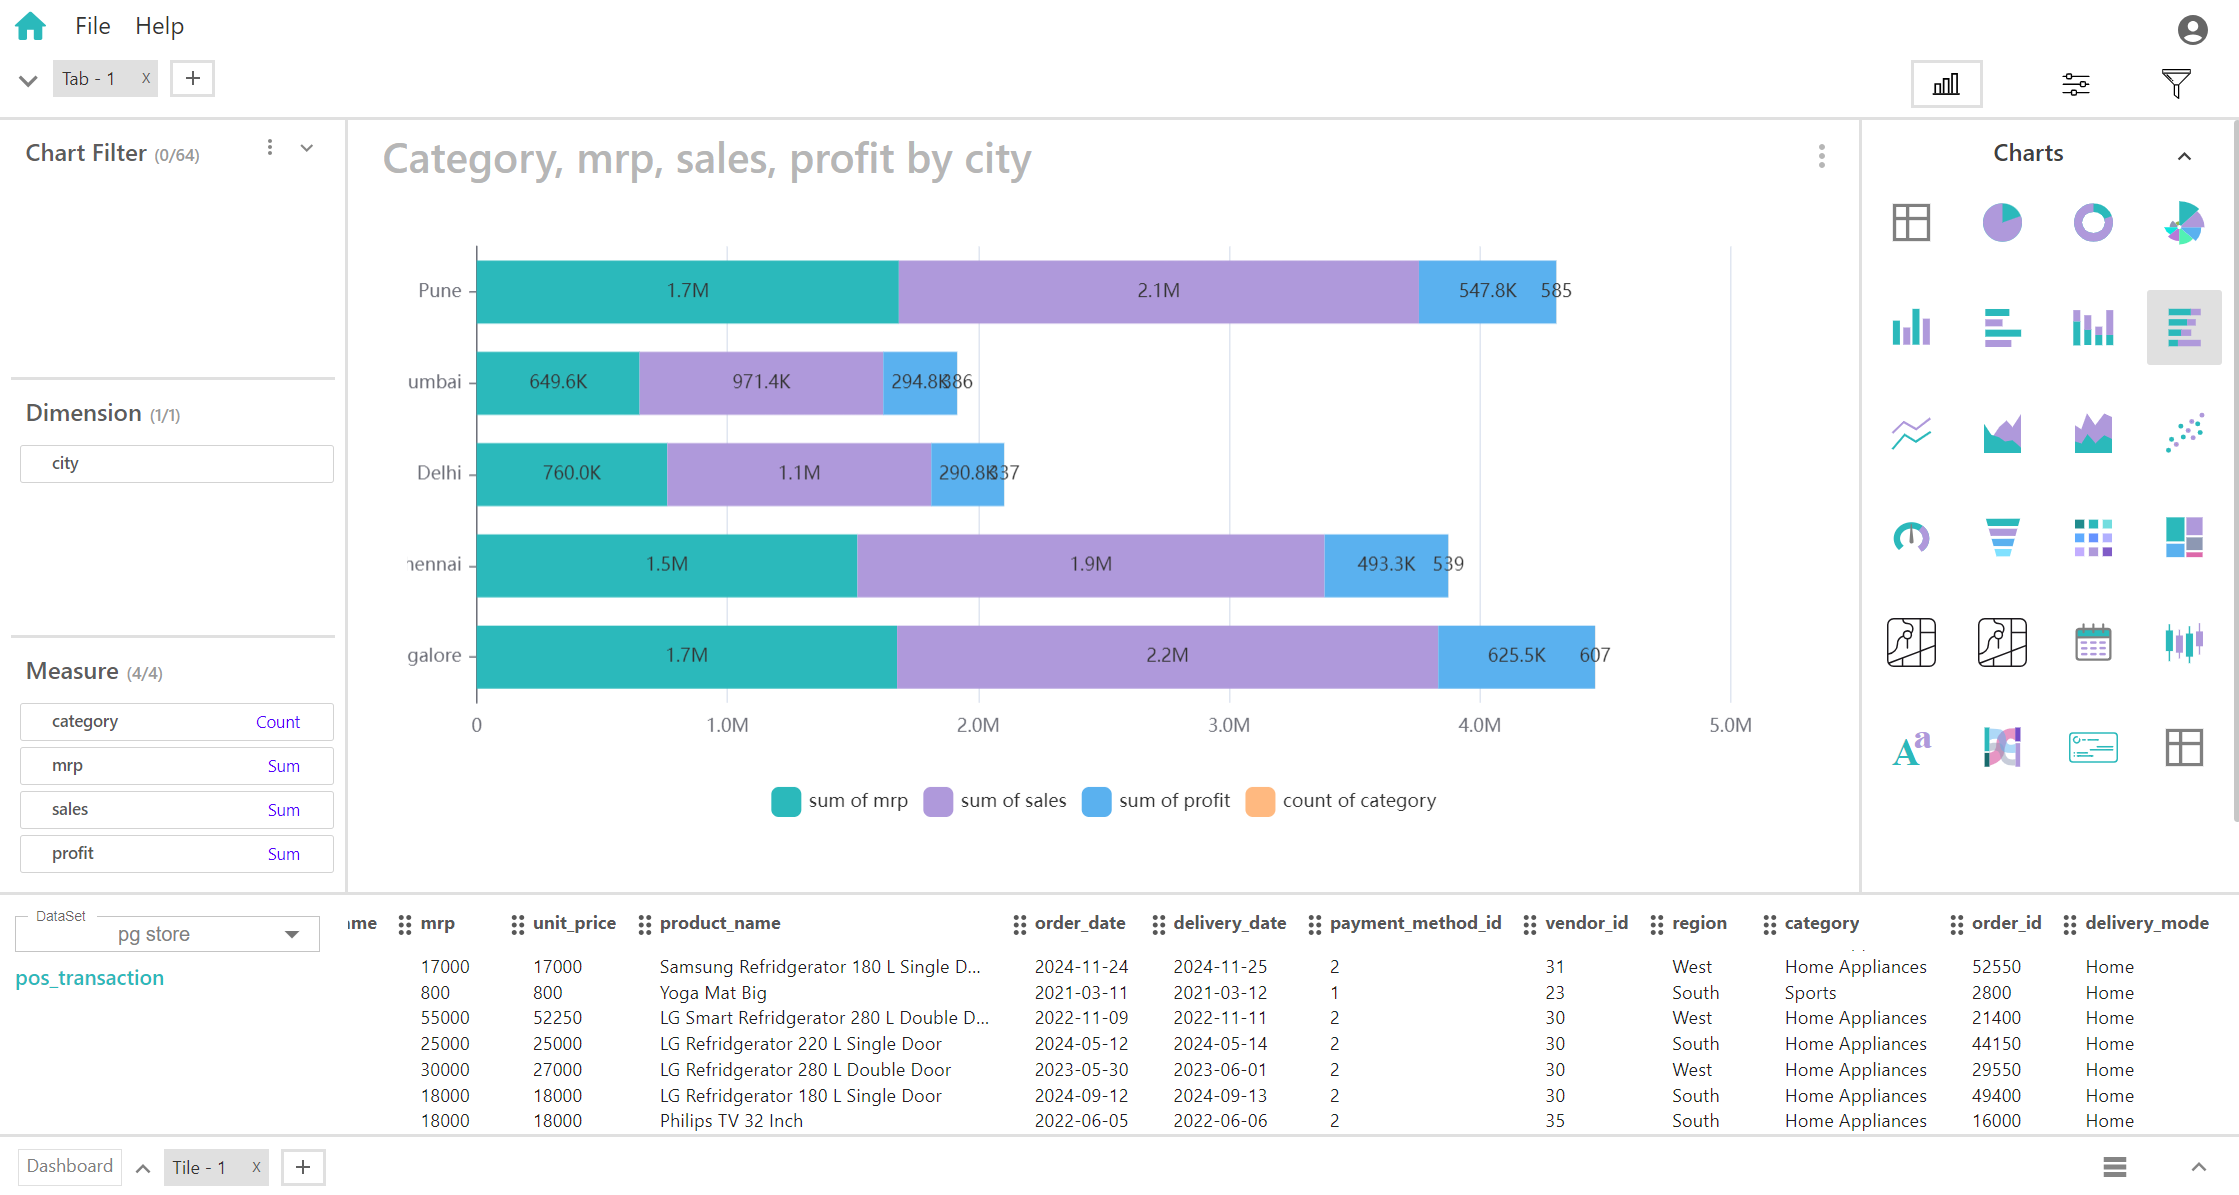Open the File menu

[92, 26]
